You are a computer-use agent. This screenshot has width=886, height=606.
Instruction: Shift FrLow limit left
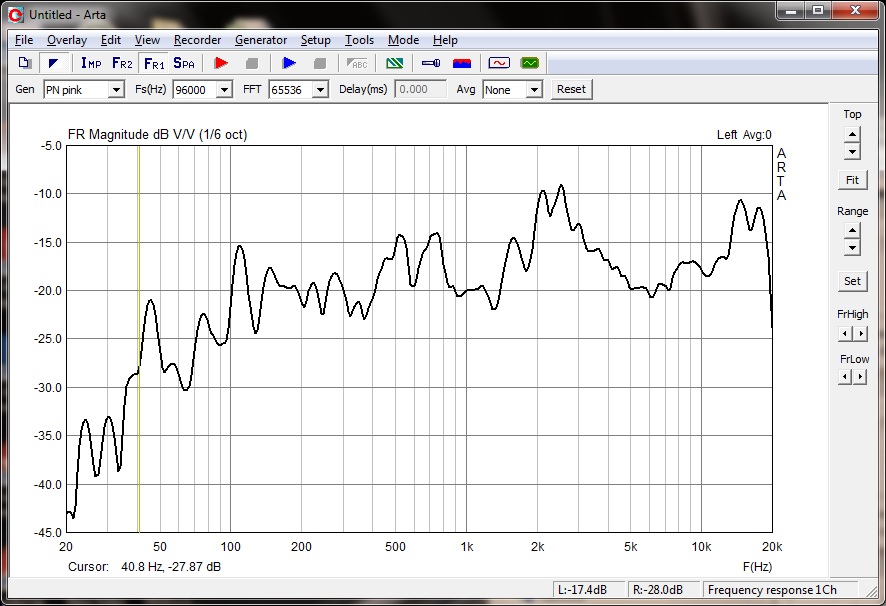pos(845,376)
